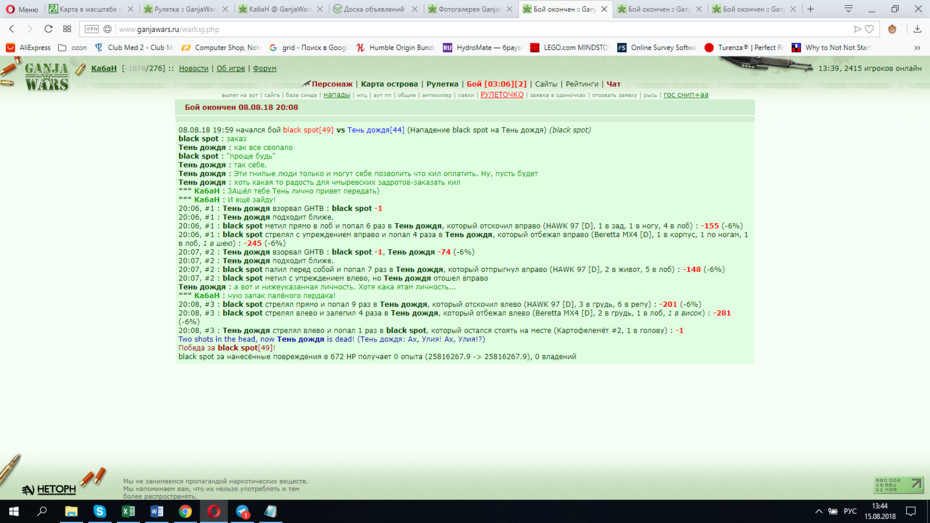The width and height of the screenshot is (930, 523).
Task: Close the Карта в масштабе tab
Action: click(x=130, y=9)
